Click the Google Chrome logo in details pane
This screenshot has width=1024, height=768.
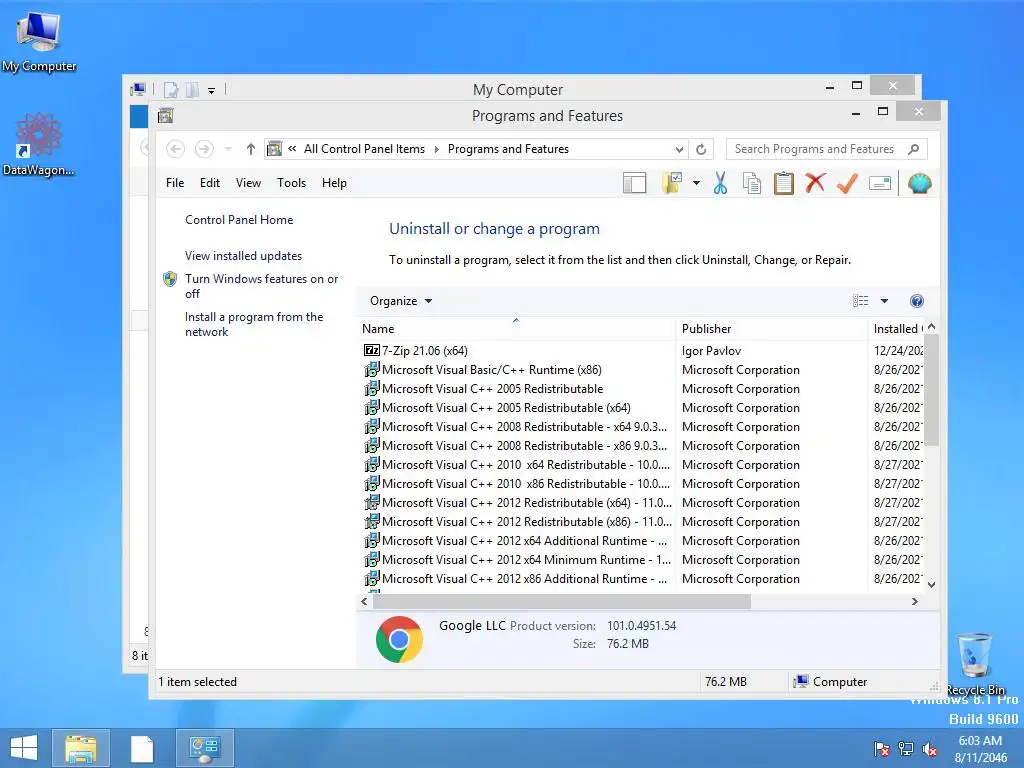pos(399,639)
